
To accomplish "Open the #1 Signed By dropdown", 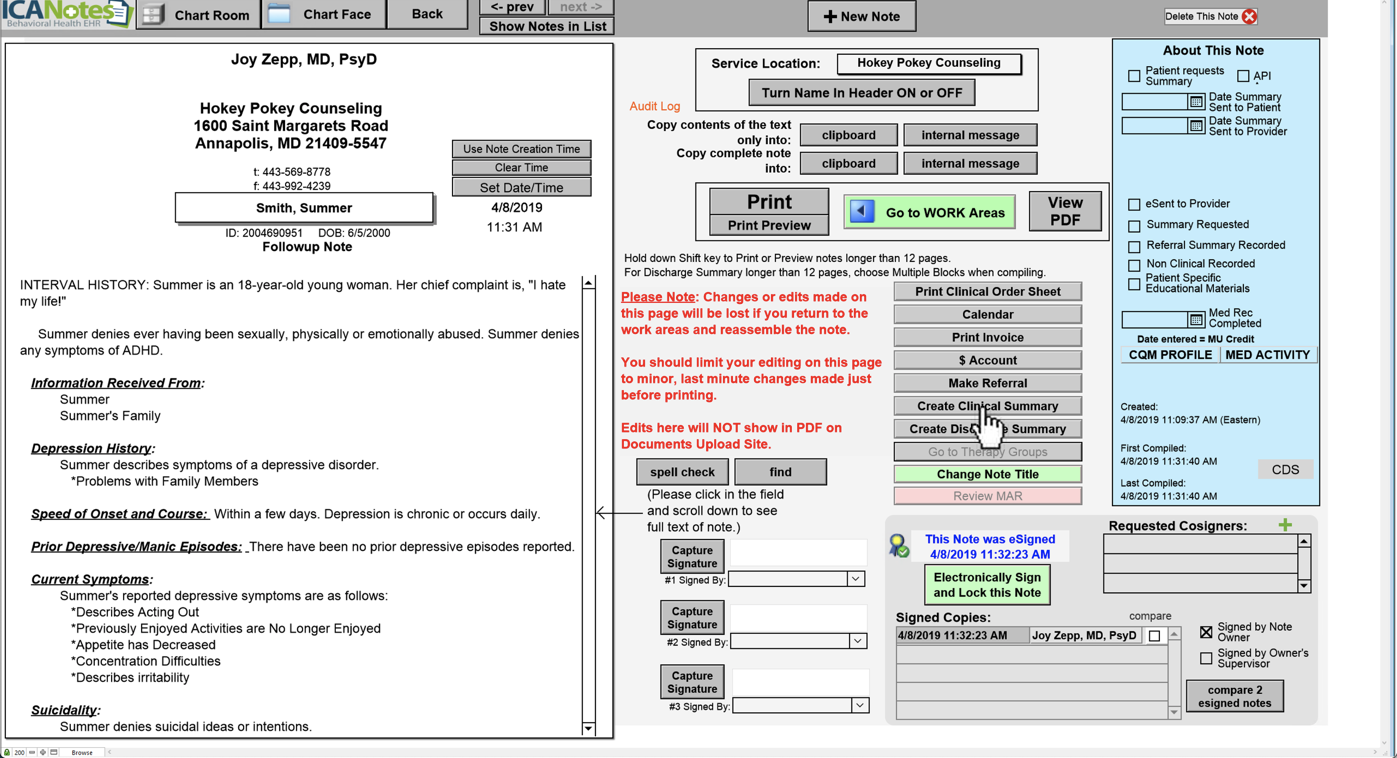I will tap(856, 579).
